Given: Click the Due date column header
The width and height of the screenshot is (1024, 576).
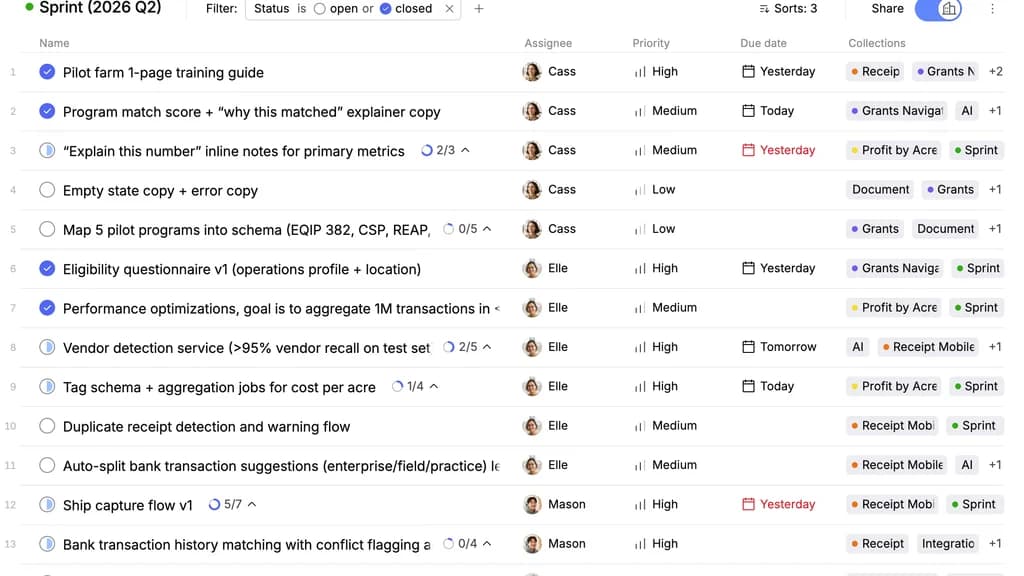Looking at the screenshot, I should coord(763,43).
